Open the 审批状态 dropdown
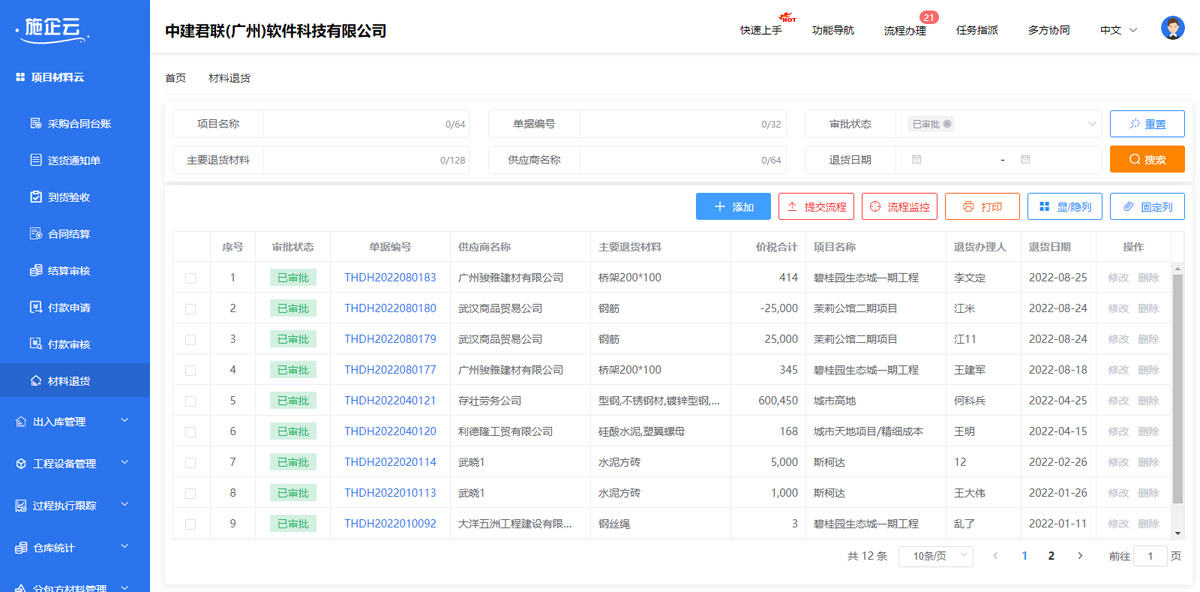Viewport: 1200px width, 592px height. pos(999,124)
